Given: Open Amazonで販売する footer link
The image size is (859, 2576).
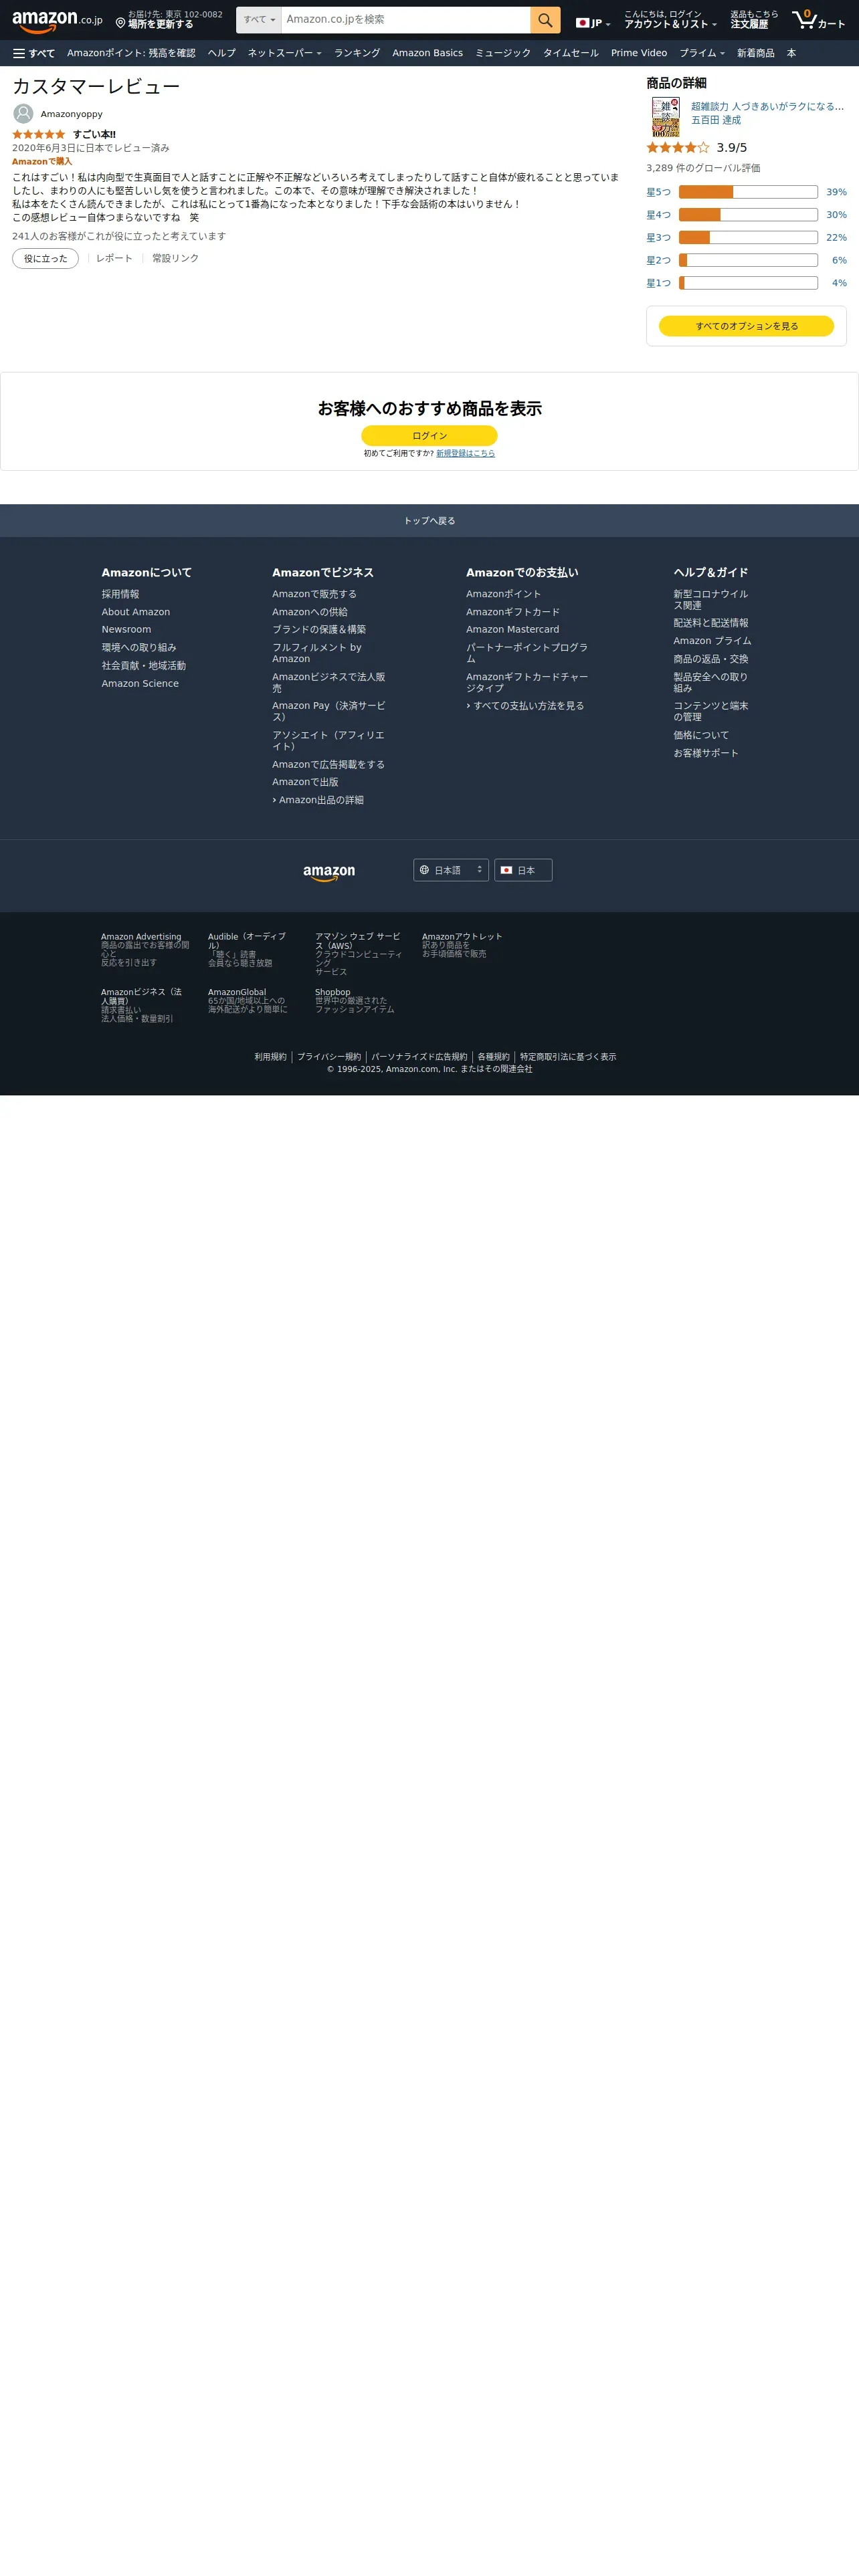Looking at the screenshot, I should [314, 594].
